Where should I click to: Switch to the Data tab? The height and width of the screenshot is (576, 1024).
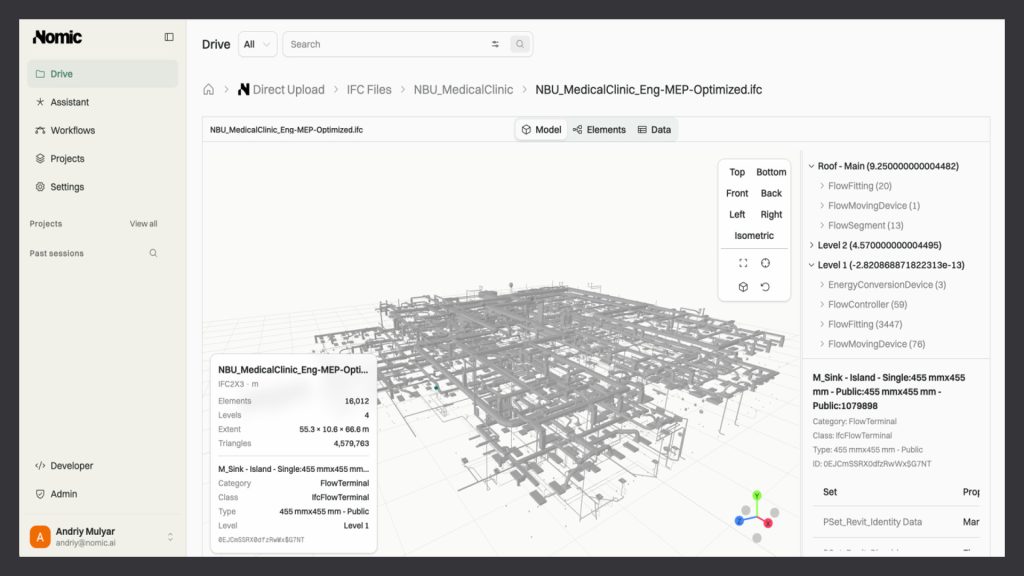pyautogui.click(x=654, y=130)
